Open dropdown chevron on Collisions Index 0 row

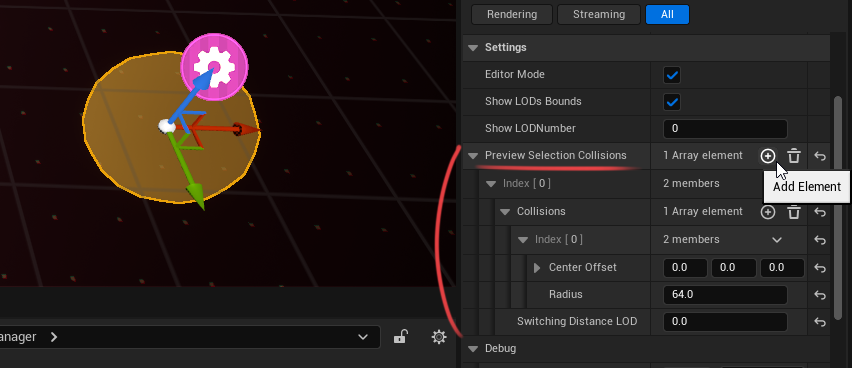[x=777, y=240]
